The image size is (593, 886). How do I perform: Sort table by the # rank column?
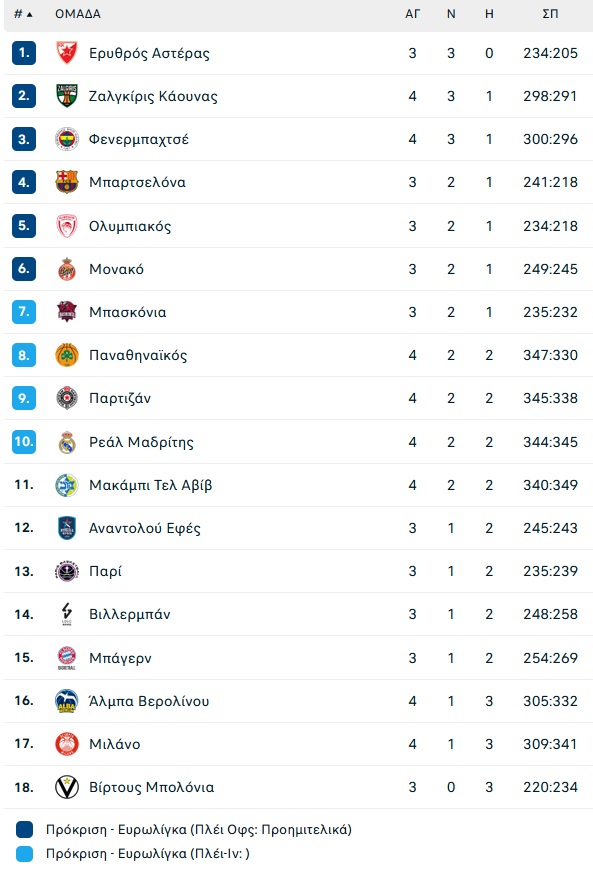[x=23, y=14]
